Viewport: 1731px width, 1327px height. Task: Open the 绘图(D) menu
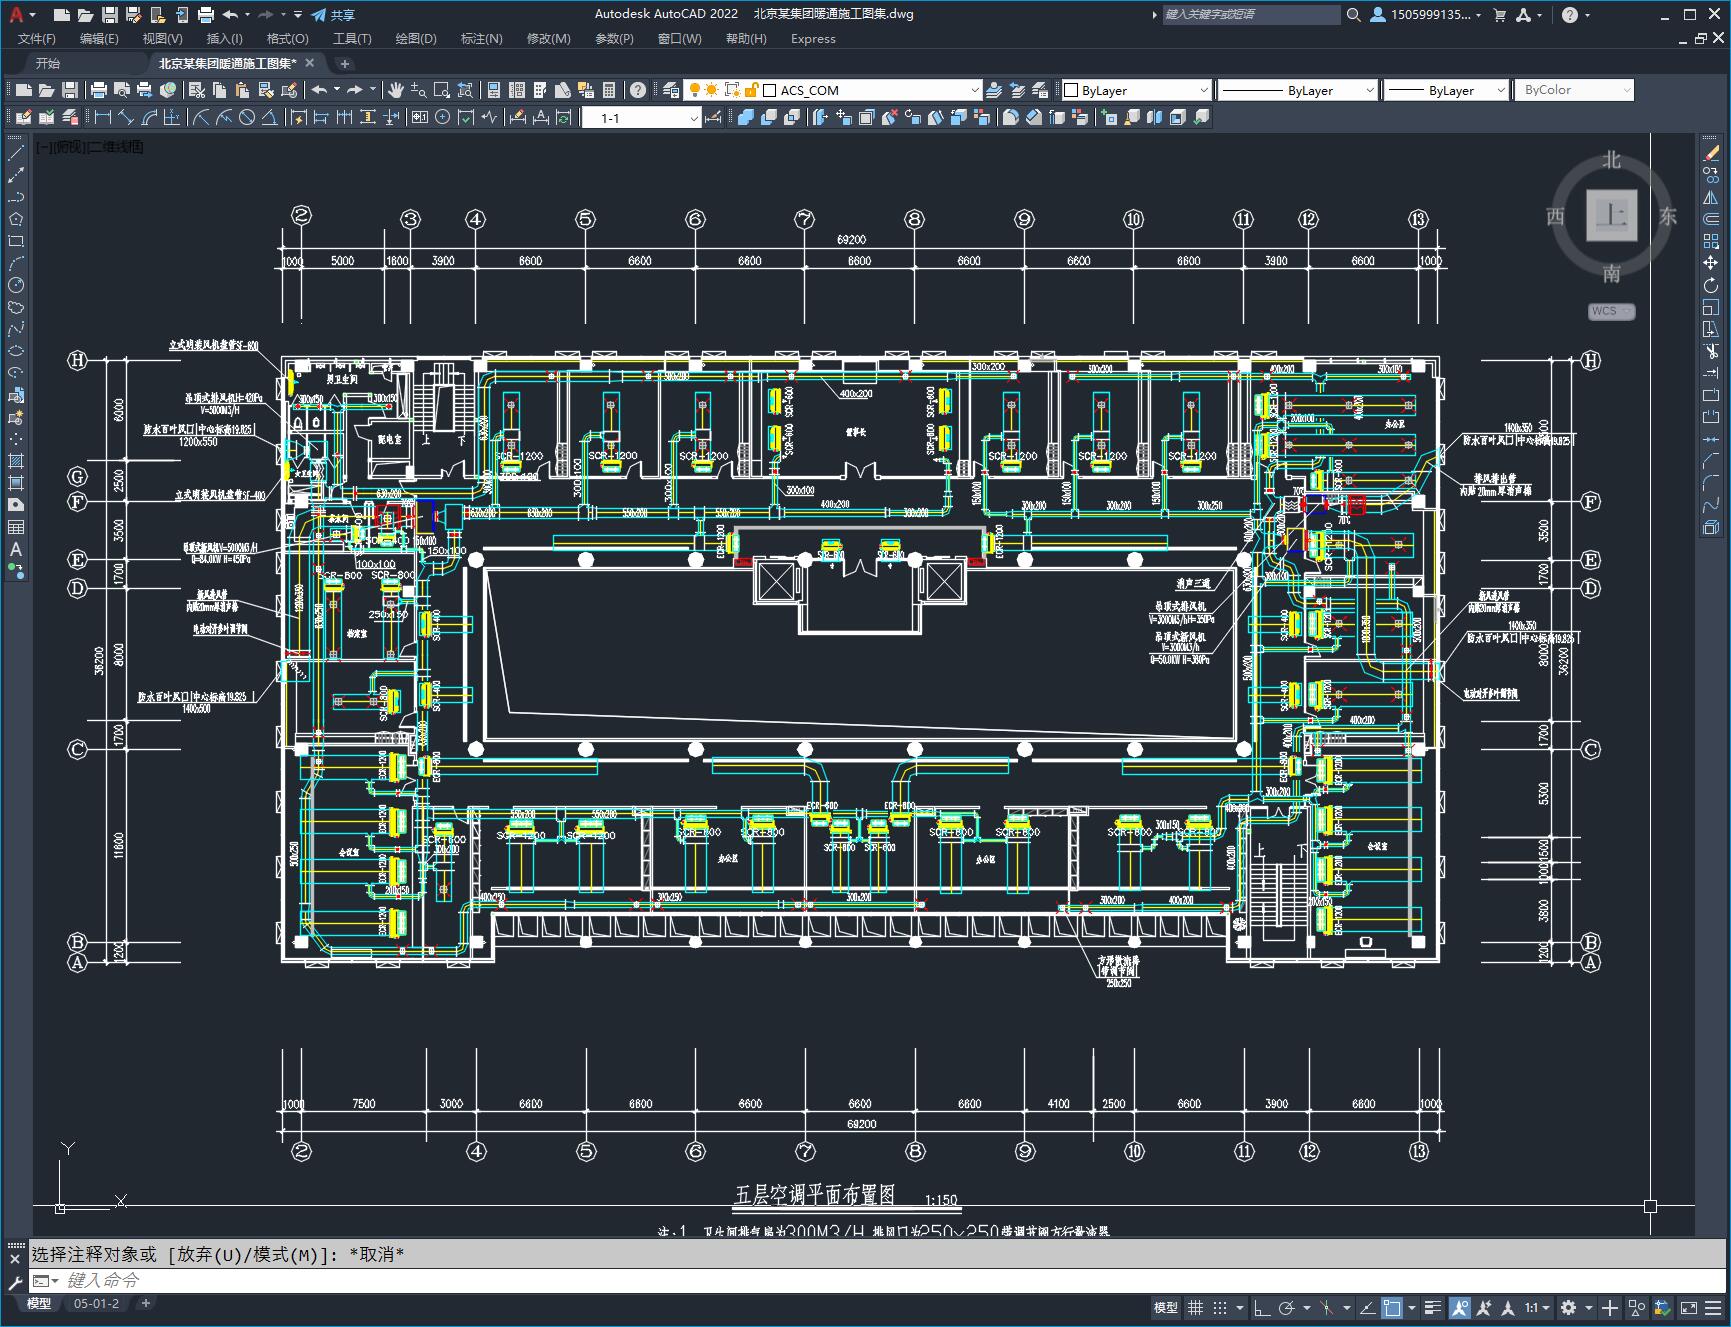(x=416, y=39)
